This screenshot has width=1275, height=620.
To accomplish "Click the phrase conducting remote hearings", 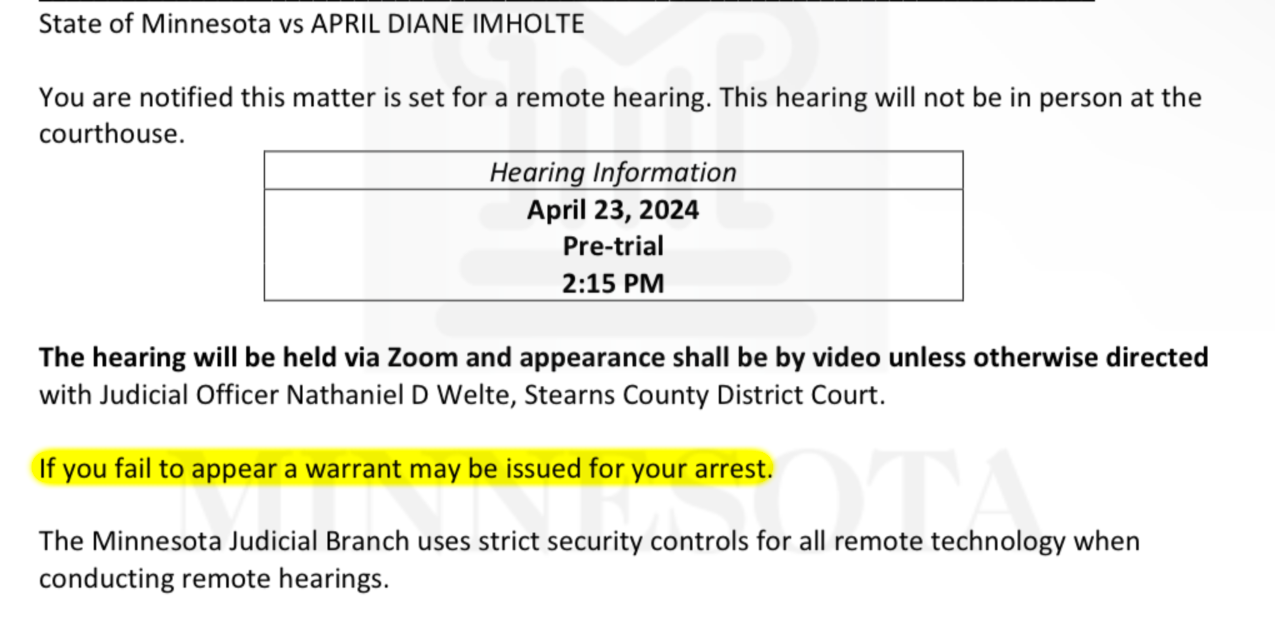I will click(213, 579).
